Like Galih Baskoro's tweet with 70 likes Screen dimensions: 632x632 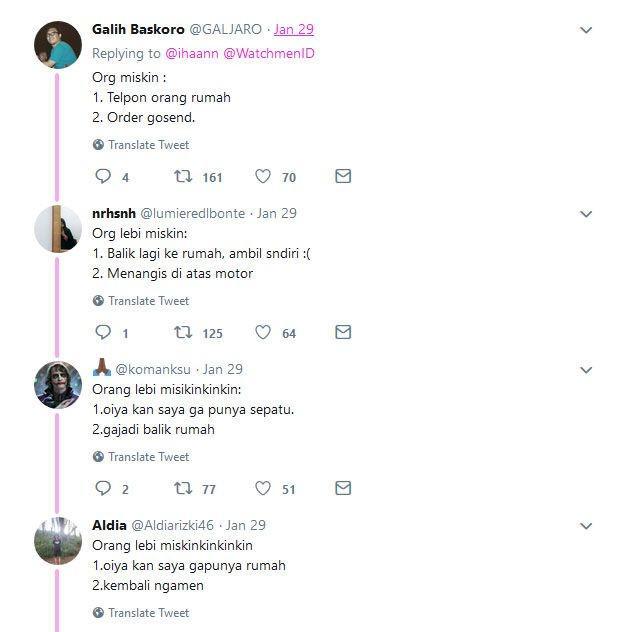pyautogui.click(x=263, y=177)
